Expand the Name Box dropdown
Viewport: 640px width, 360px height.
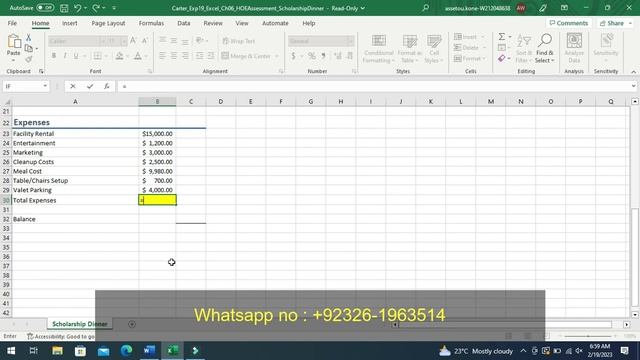(45, 86)
